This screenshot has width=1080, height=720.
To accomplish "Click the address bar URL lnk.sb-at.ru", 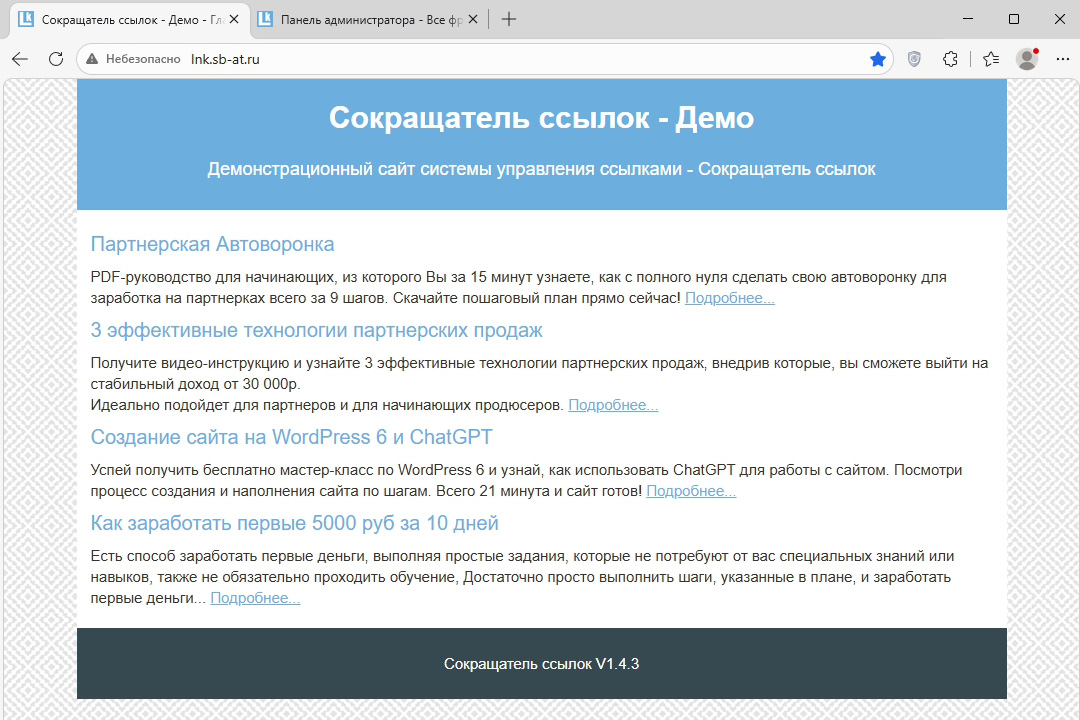I will point(225,59).
